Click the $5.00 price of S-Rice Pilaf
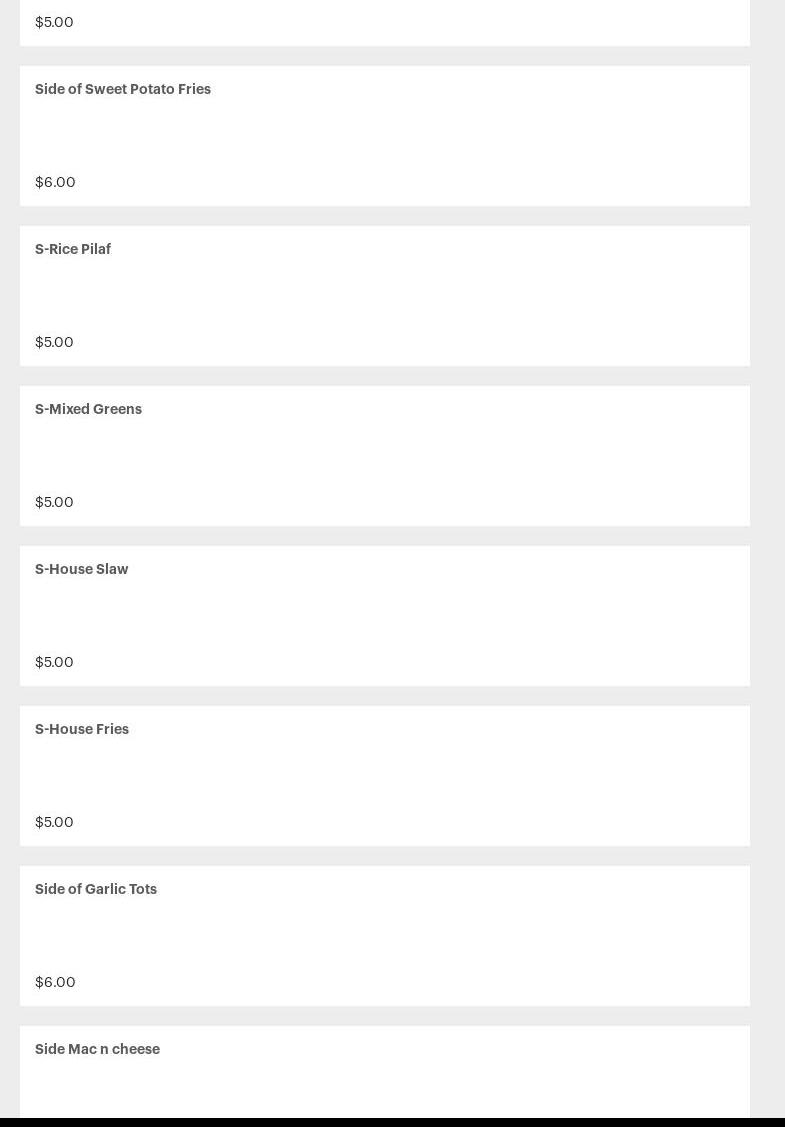 point(54,342)
